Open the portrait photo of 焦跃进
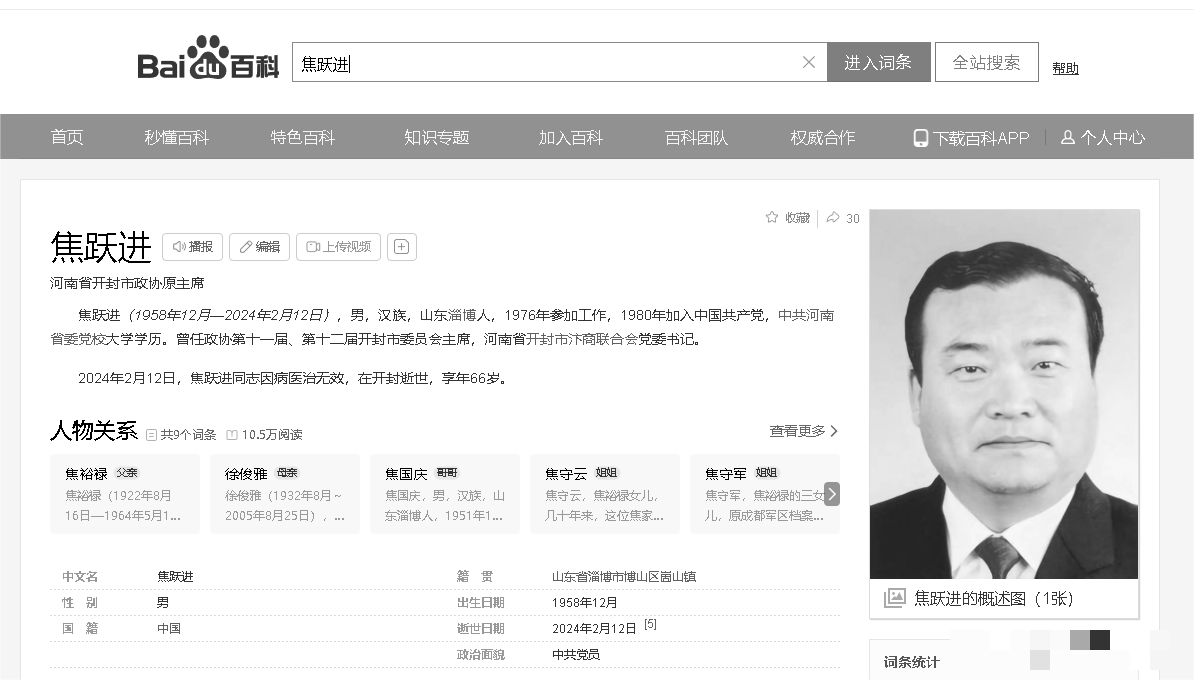Image resolution: width=1194 pixels, height=680 pixels. [1004, 394]
